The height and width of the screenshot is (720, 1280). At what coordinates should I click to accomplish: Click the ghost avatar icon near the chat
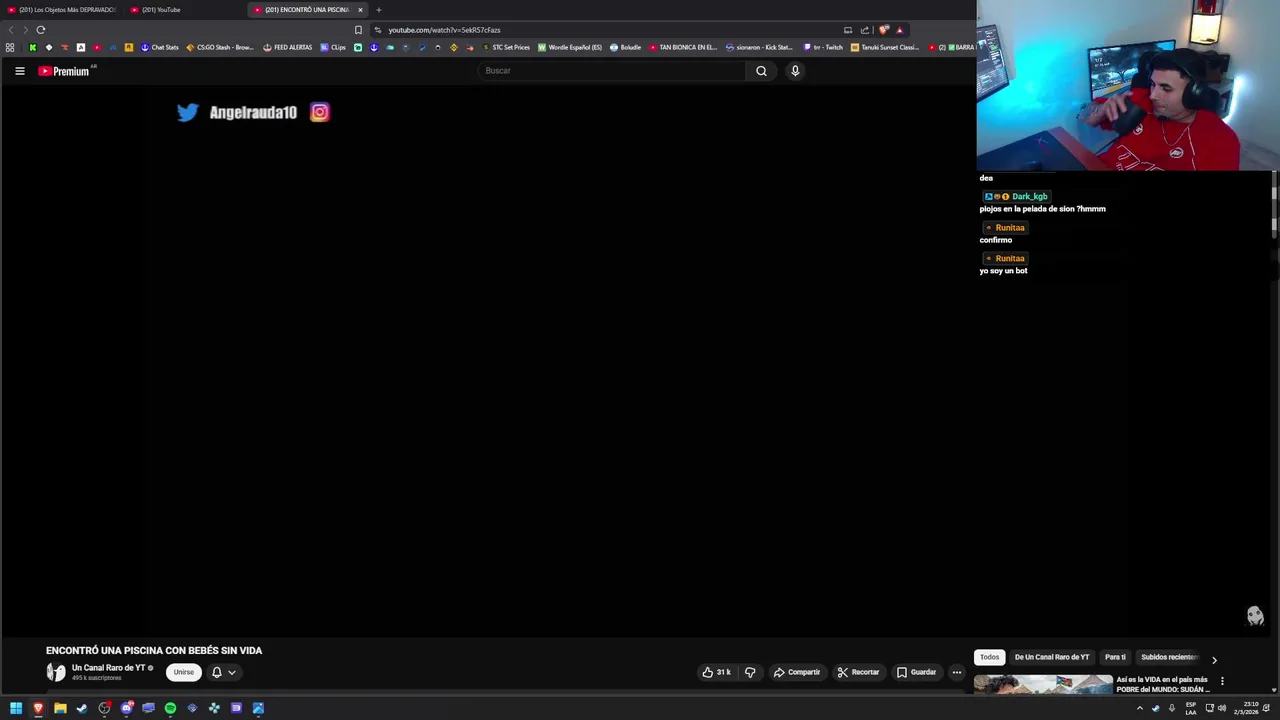click(x=1255, y=616)
